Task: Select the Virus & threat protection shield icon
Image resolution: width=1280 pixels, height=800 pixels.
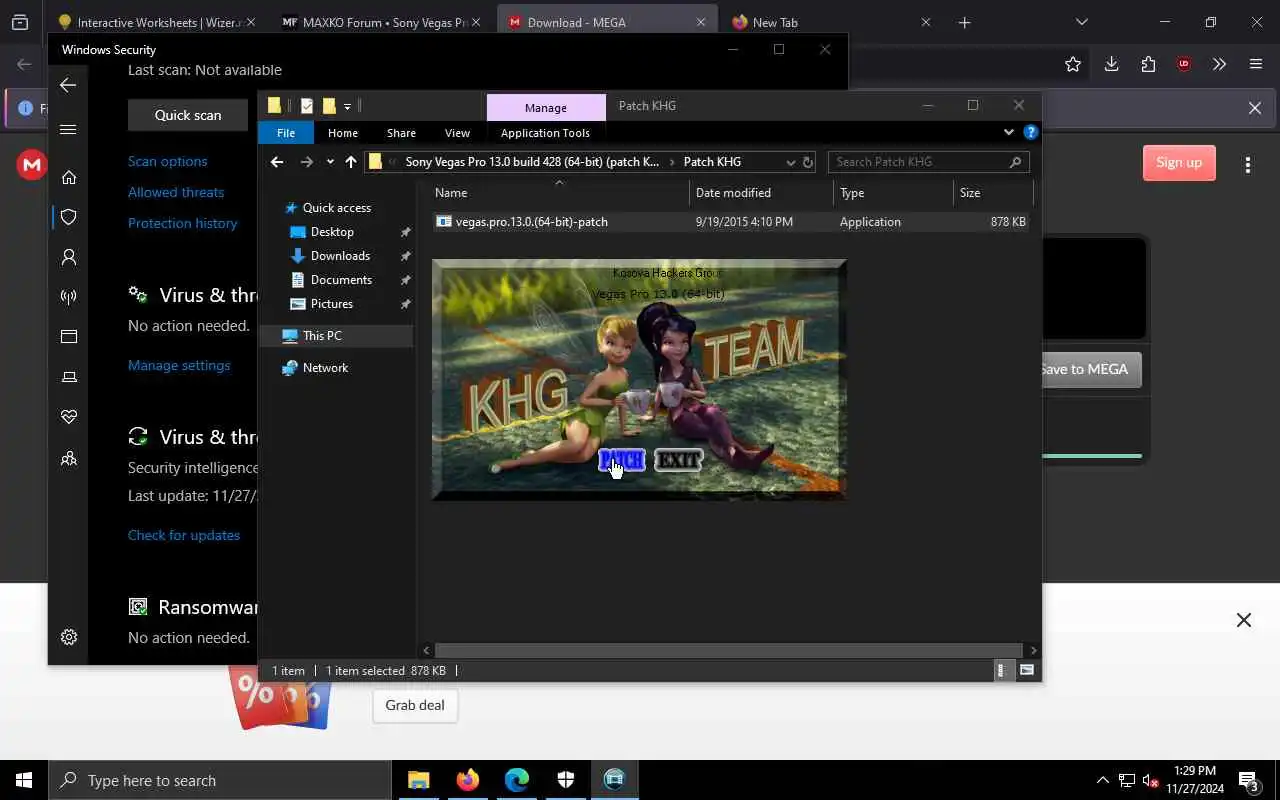Action: [x=69, y=217]
